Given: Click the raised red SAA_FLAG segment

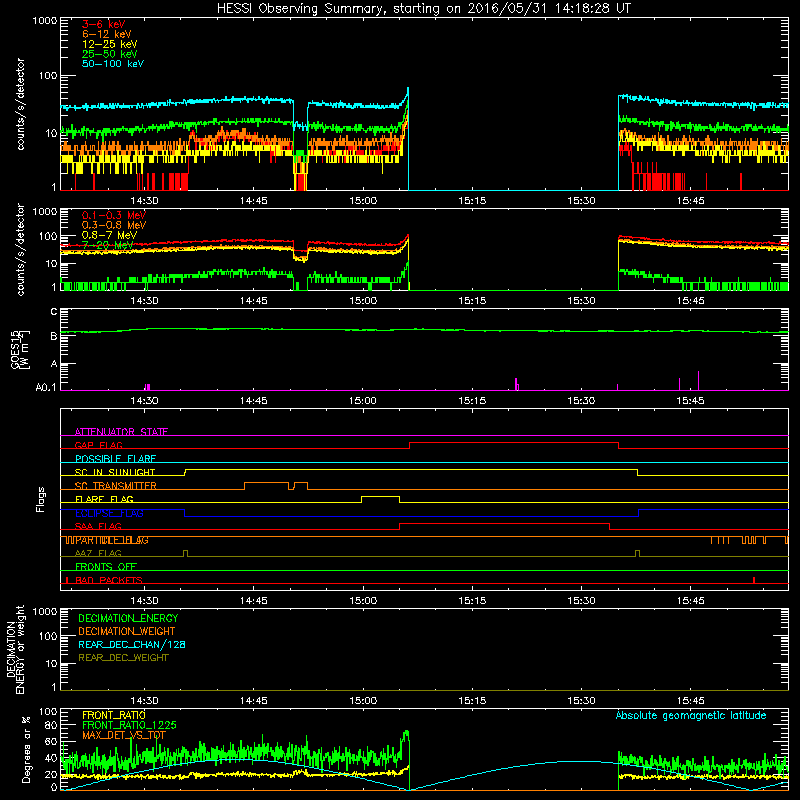Looking at the screenshot, I should click(505, 523).
